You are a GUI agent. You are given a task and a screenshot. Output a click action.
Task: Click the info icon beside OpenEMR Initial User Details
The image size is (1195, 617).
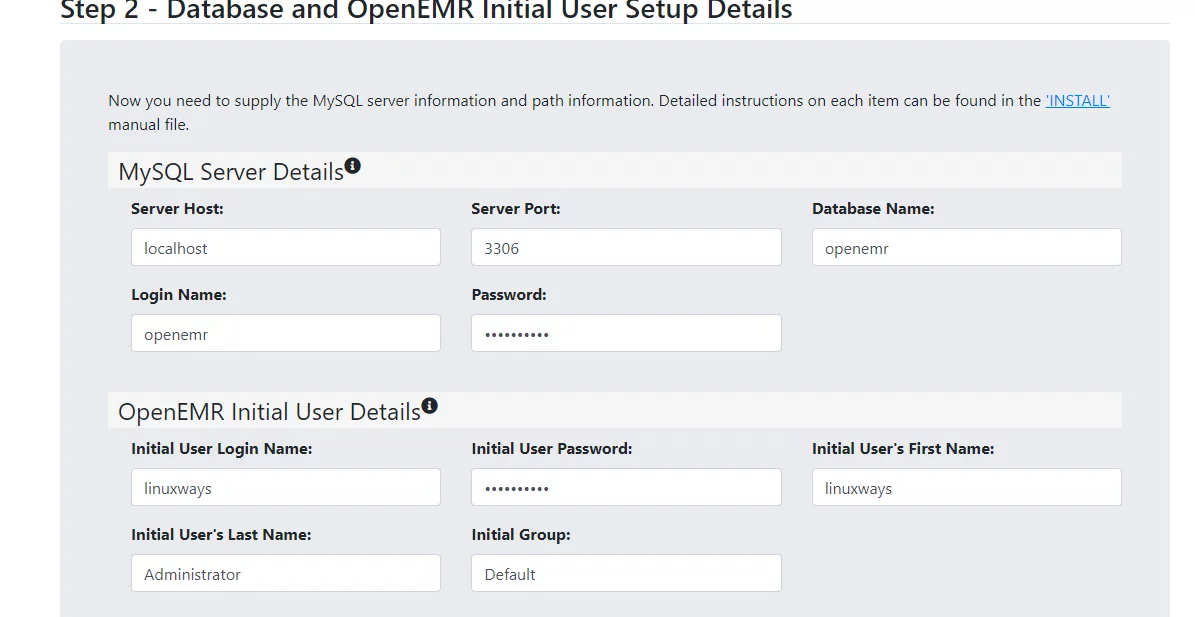[430, 405]
